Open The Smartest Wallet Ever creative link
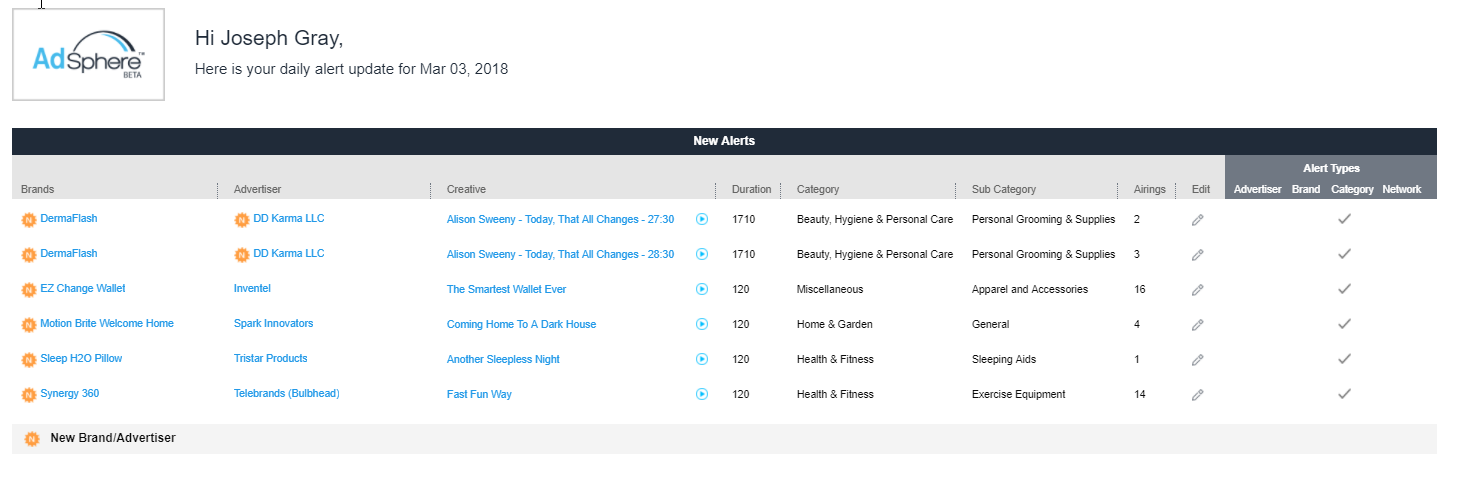The width and height of the screenshot is (1466, 486). [x=506, y=290]
